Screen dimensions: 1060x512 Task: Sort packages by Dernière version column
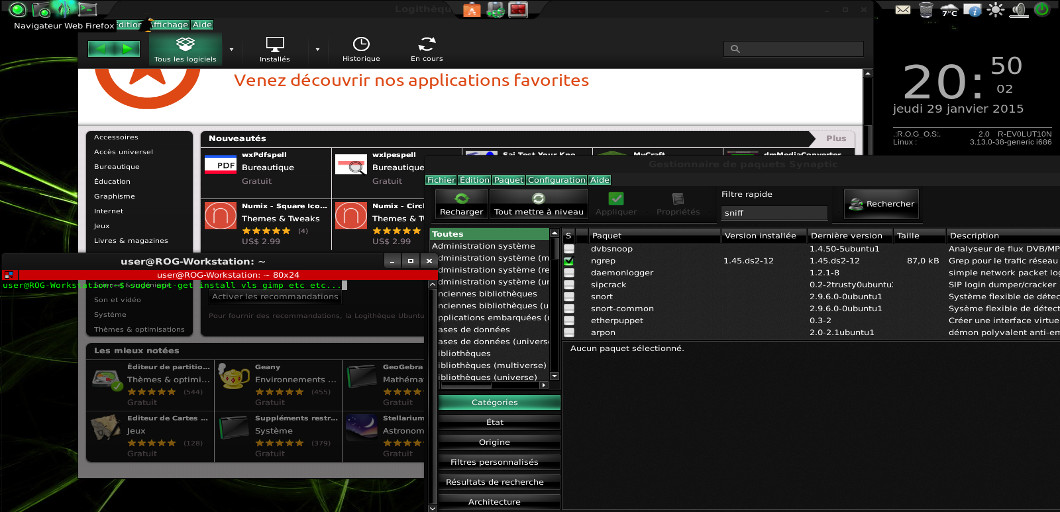[850, 235]
